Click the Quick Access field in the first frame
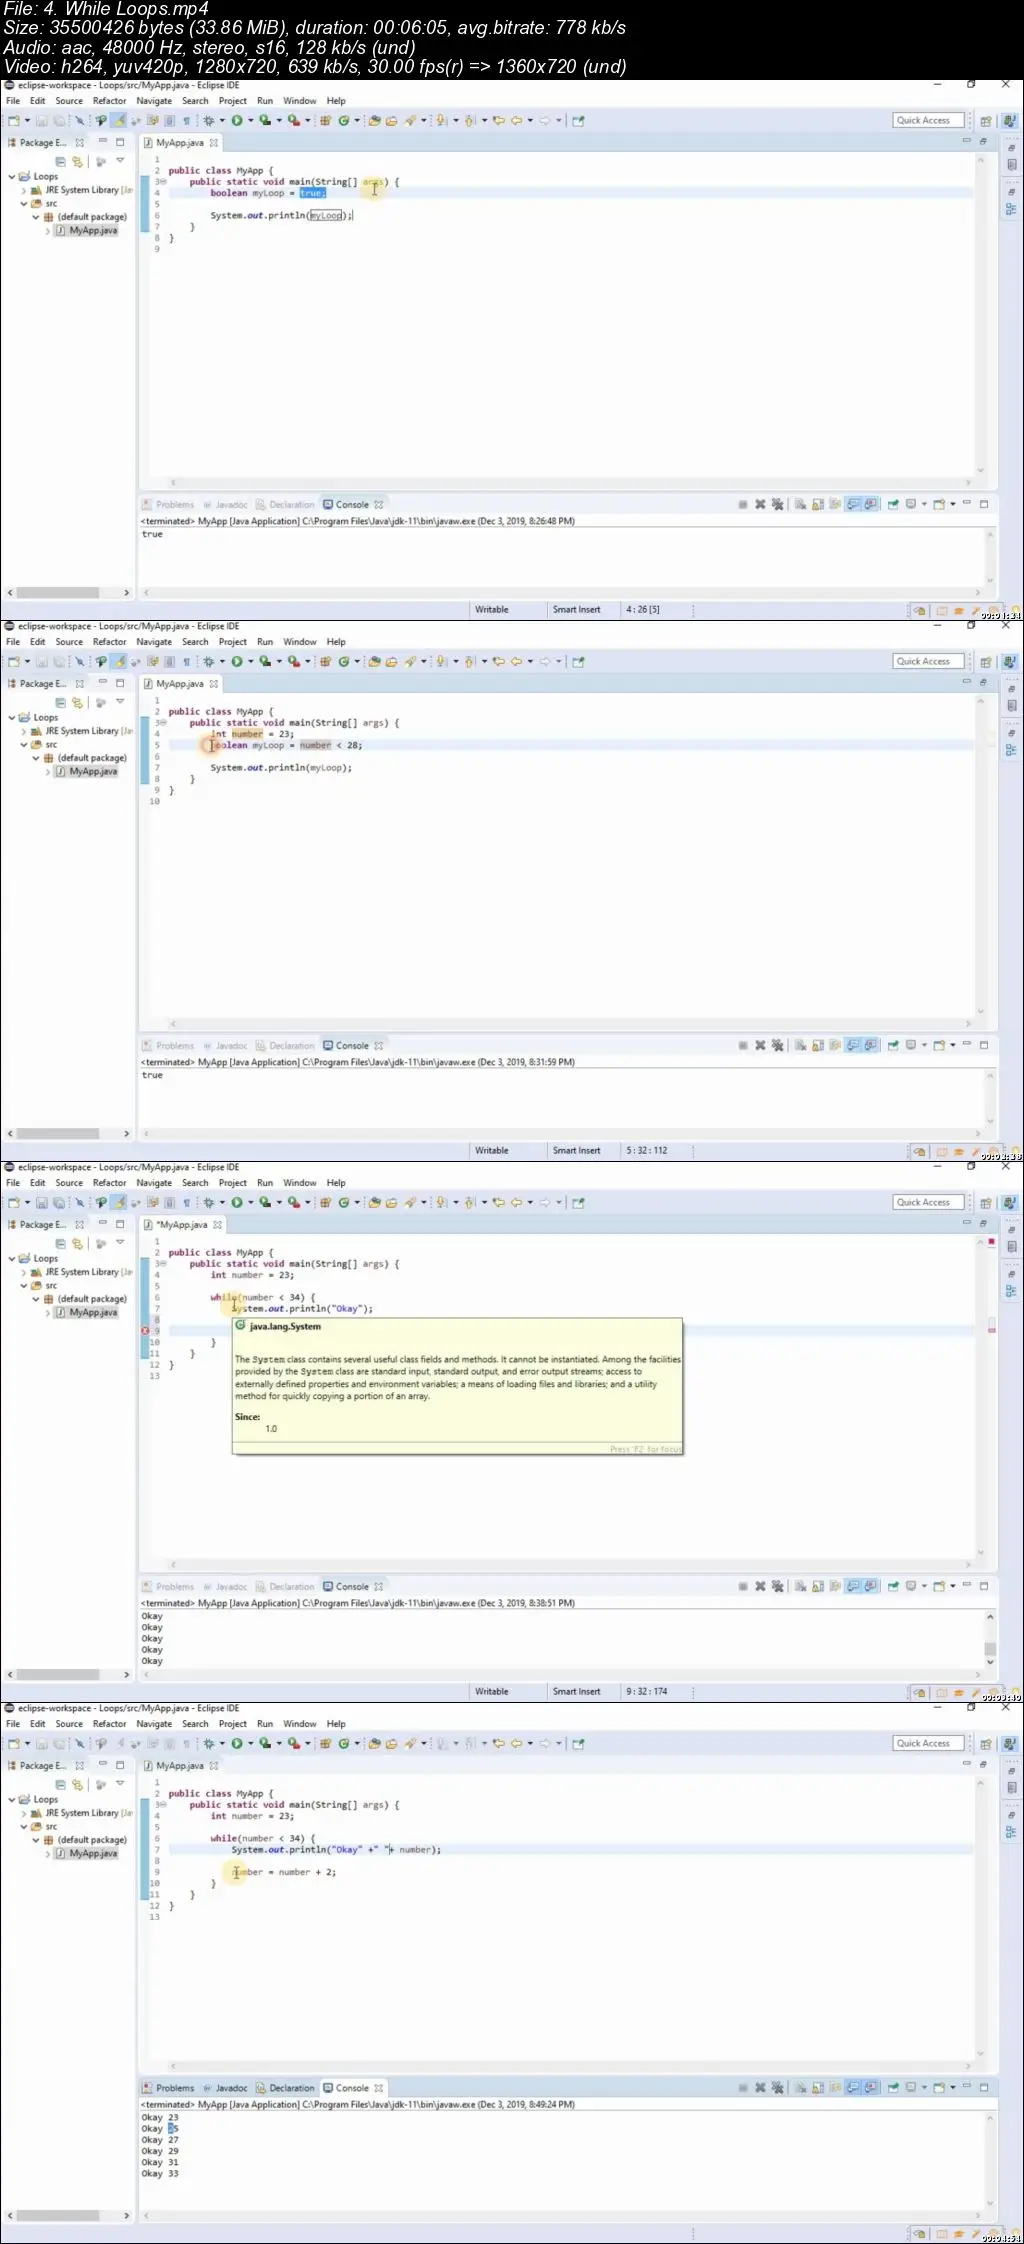This screenshot has height=2244, width=1024. tap(928, 120)
